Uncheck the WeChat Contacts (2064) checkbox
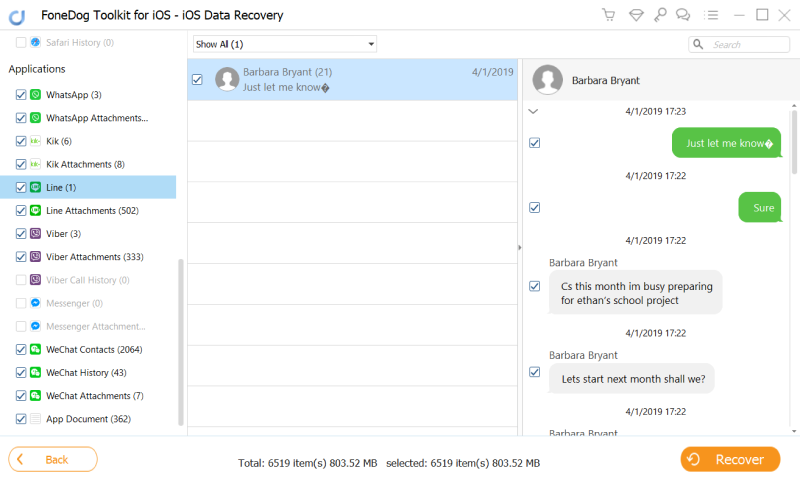Screen dimensions: 800x489 [21, 349]
